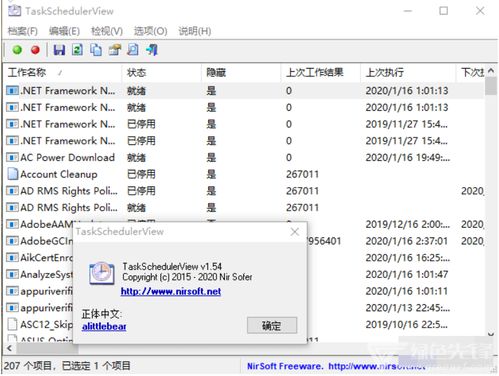
Task: Click 就绪 status in AC Power Download row
Action: coord(136,157)
